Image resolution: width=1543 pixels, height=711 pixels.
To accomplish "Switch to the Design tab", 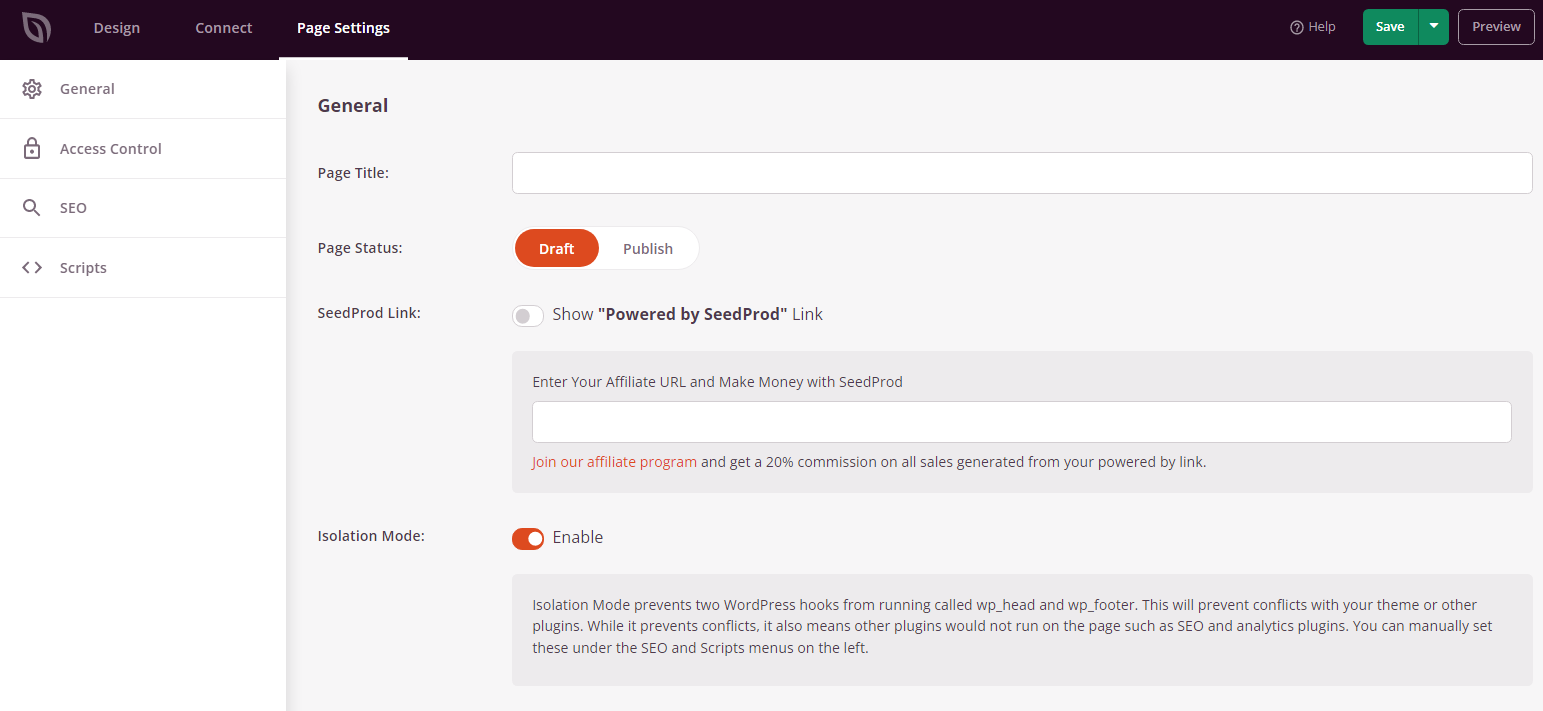I will click(x=116, y=28).
